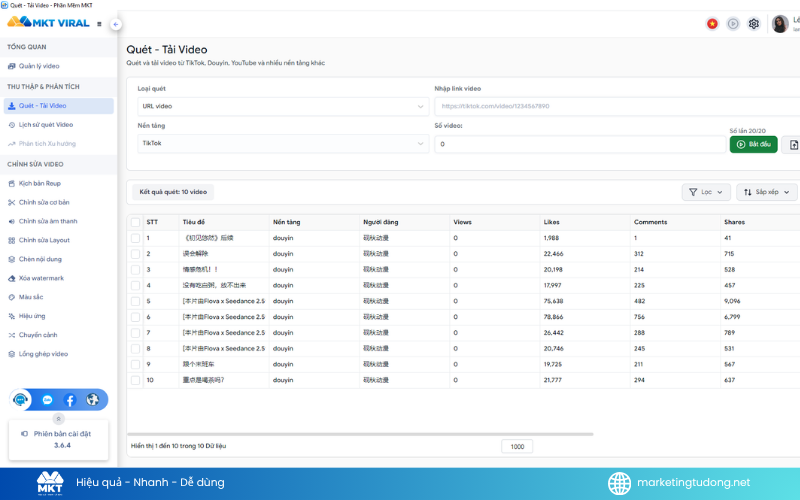Expand the panel with the double chevron button
The image size is (800, 500).
pyautogui.click(x=59, y=419)
